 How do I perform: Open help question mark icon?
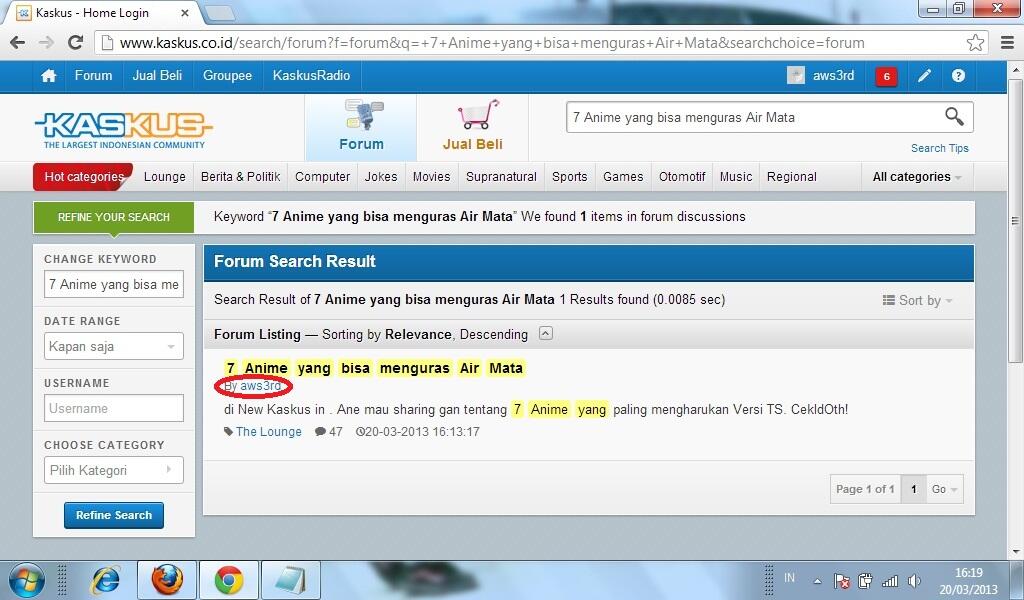click(x=958, y=76)
